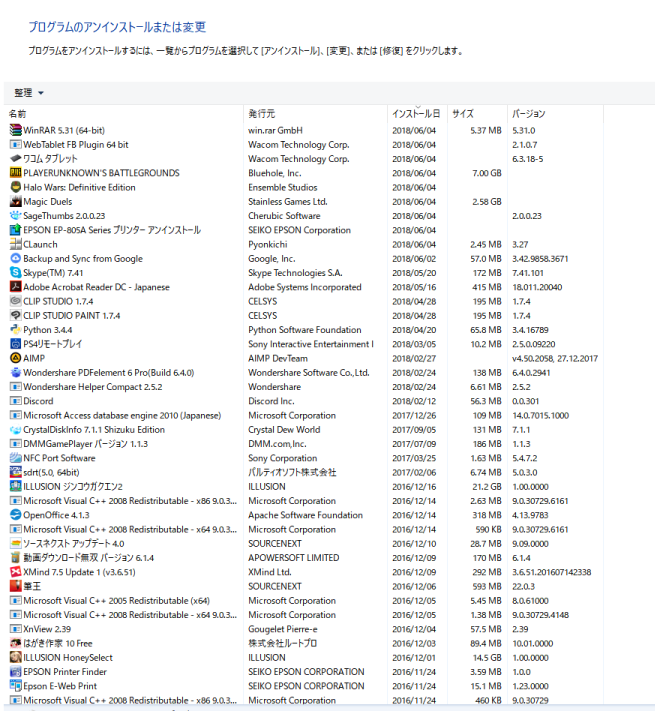Click the ワコム タブレット pen icon
This screenshot has width=655, height=711.
16,159
